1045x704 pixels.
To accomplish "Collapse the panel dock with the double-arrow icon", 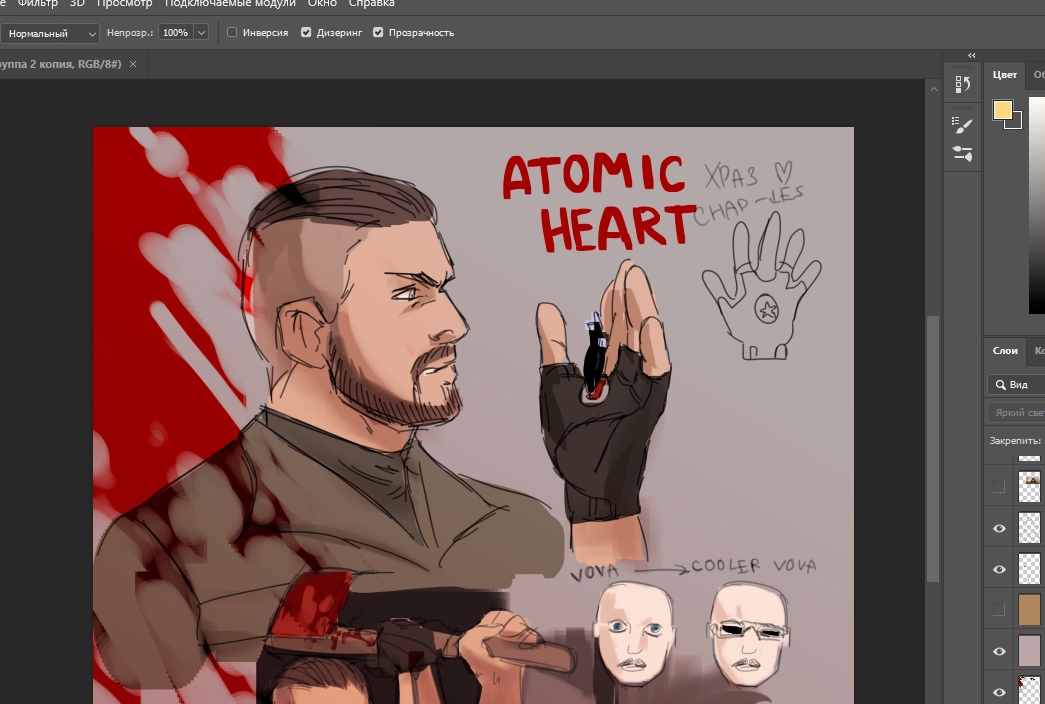I will pyautogui.click(x=972, y=55).
